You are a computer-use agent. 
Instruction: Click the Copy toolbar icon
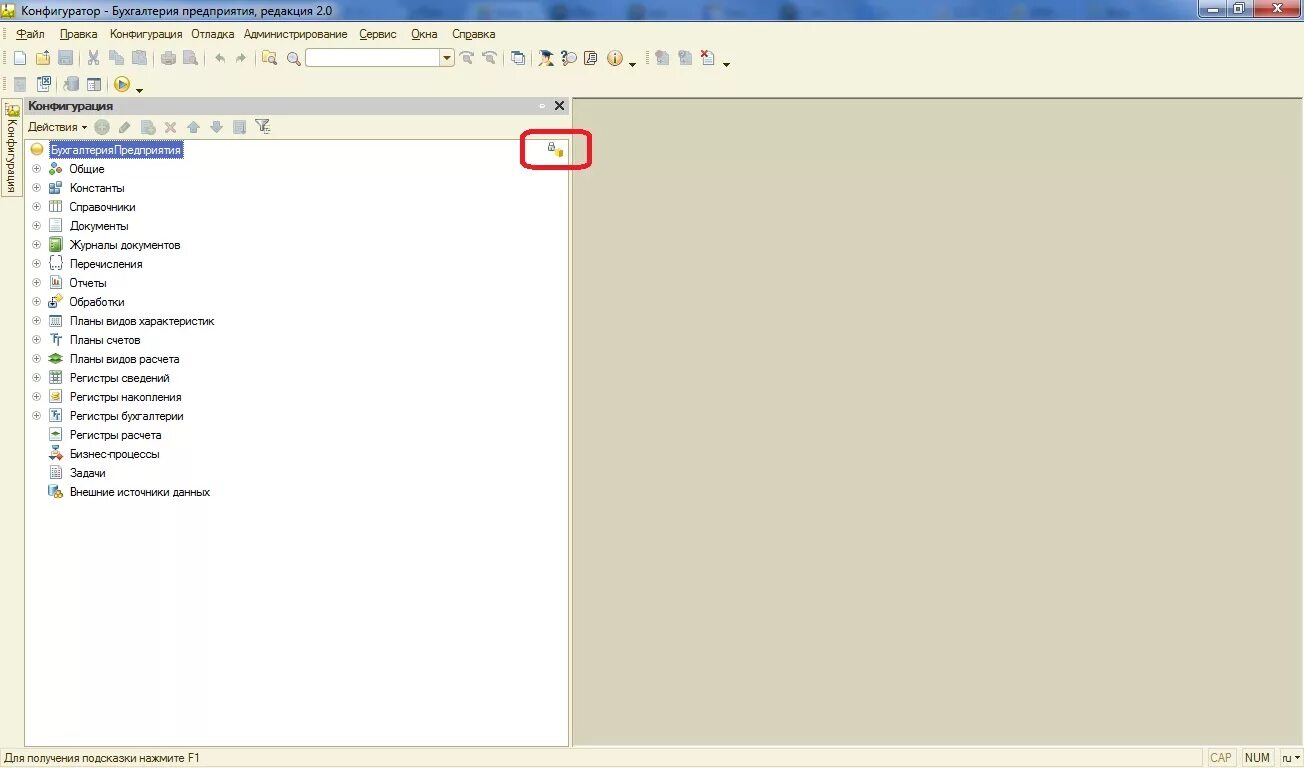click(x=117, y=58)
